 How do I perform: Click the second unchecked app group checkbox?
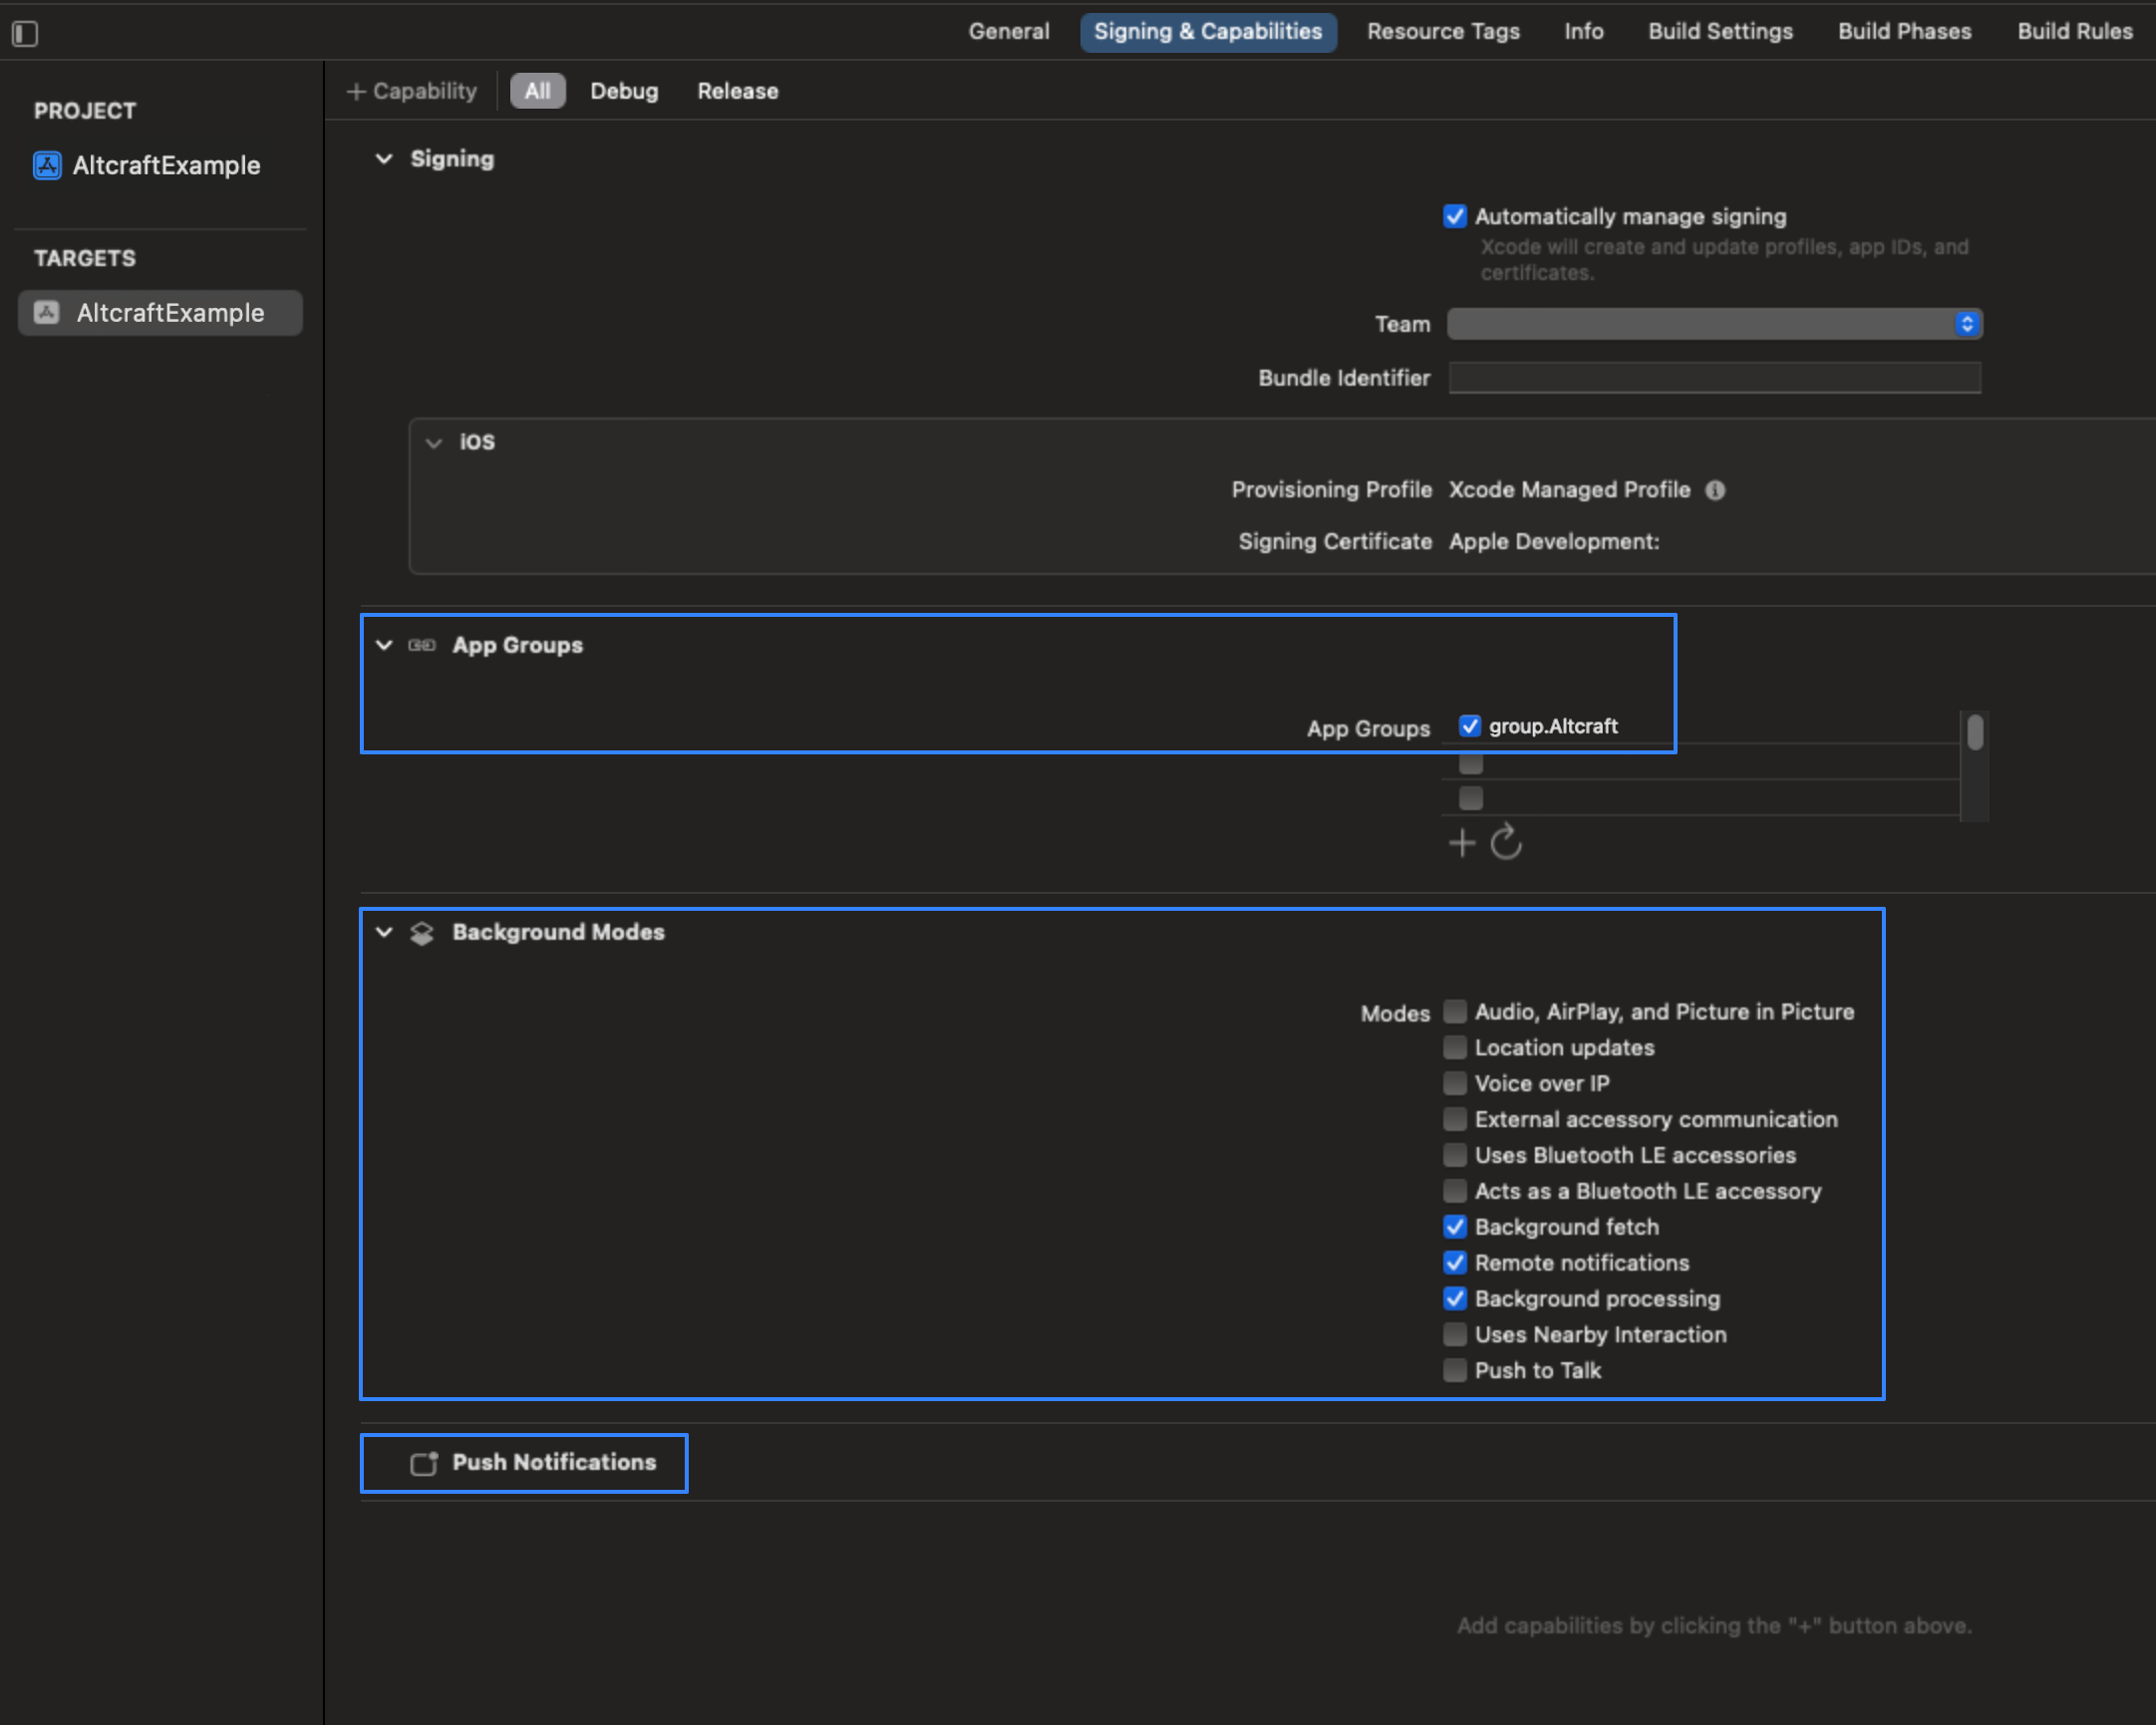click(1471, 763)
